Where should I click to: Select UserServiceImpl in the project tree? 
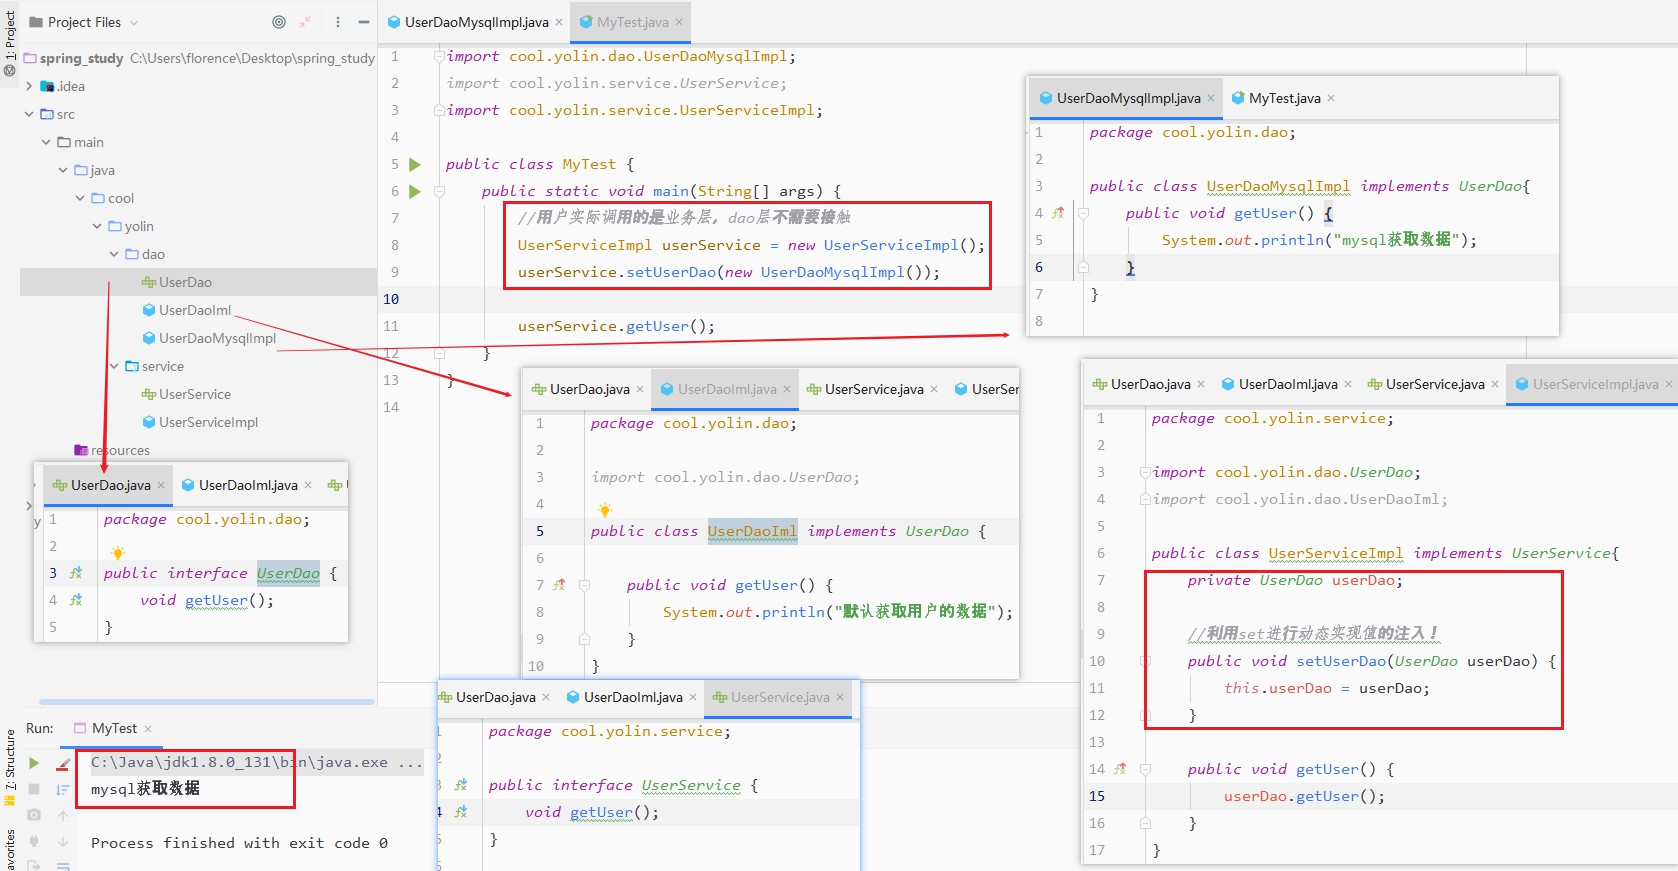pyautogui.click(x=198, y=422)
